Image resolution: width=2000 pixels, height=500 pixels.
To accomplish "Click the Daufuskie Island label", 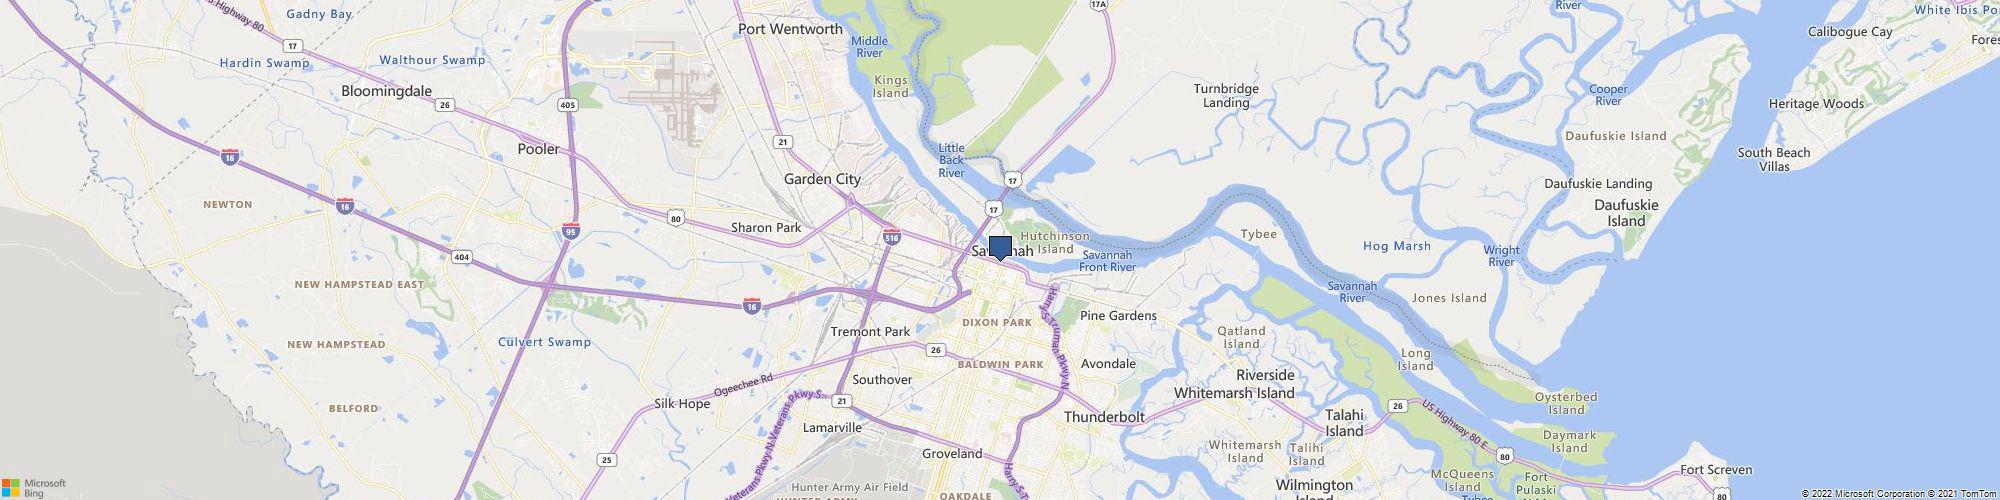I will (1626, 213).
